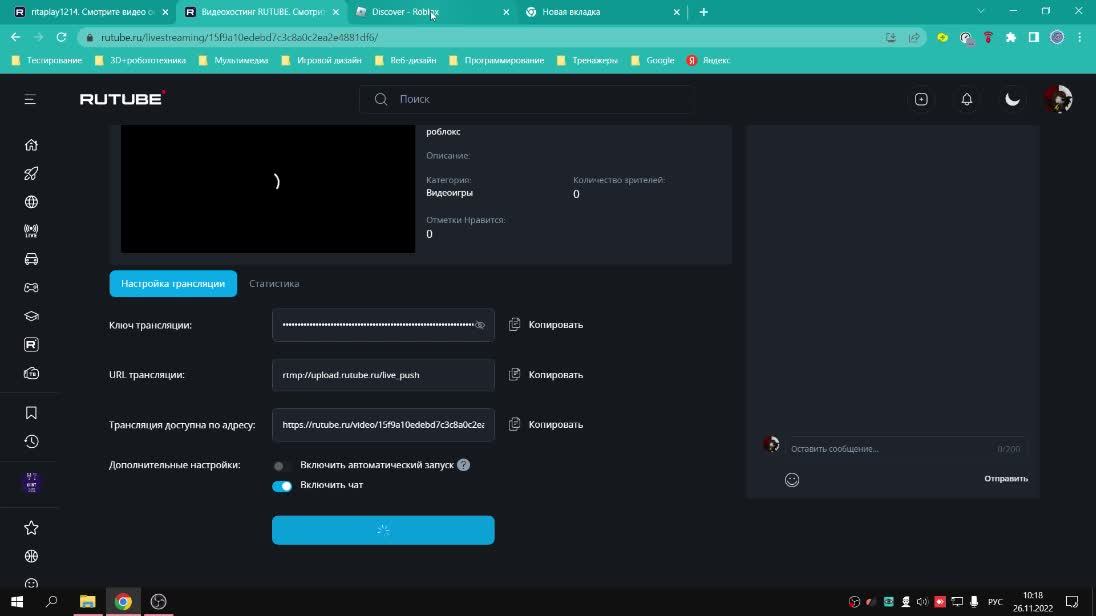
Task: Open the emoji picker in chat
Action: [792, 480]
